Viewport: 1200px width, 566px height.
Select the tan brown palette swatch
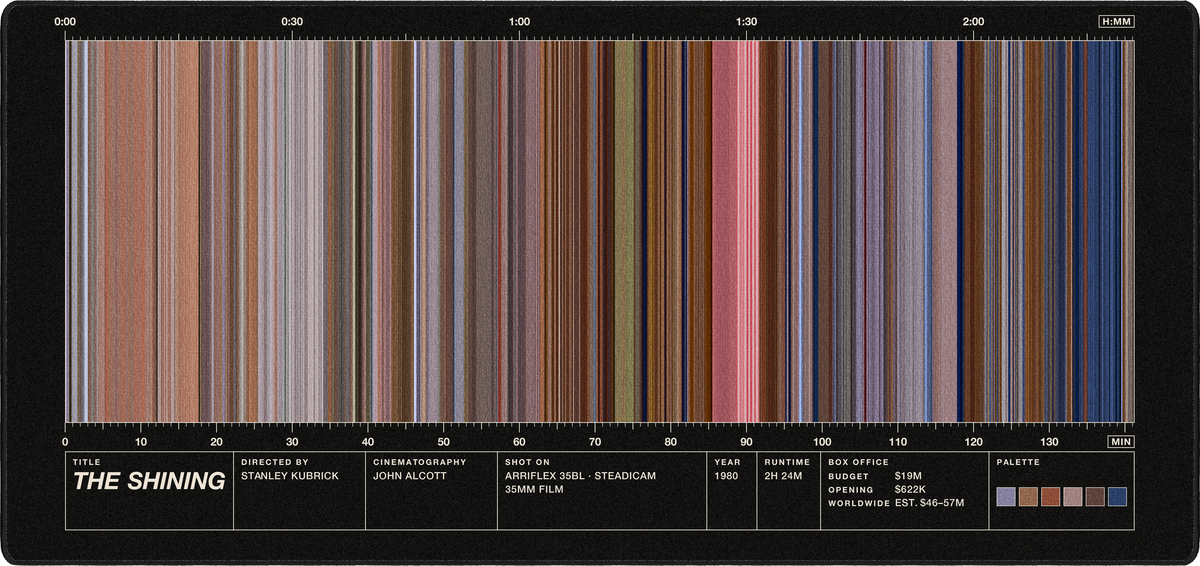click(x=1028, y=497)
